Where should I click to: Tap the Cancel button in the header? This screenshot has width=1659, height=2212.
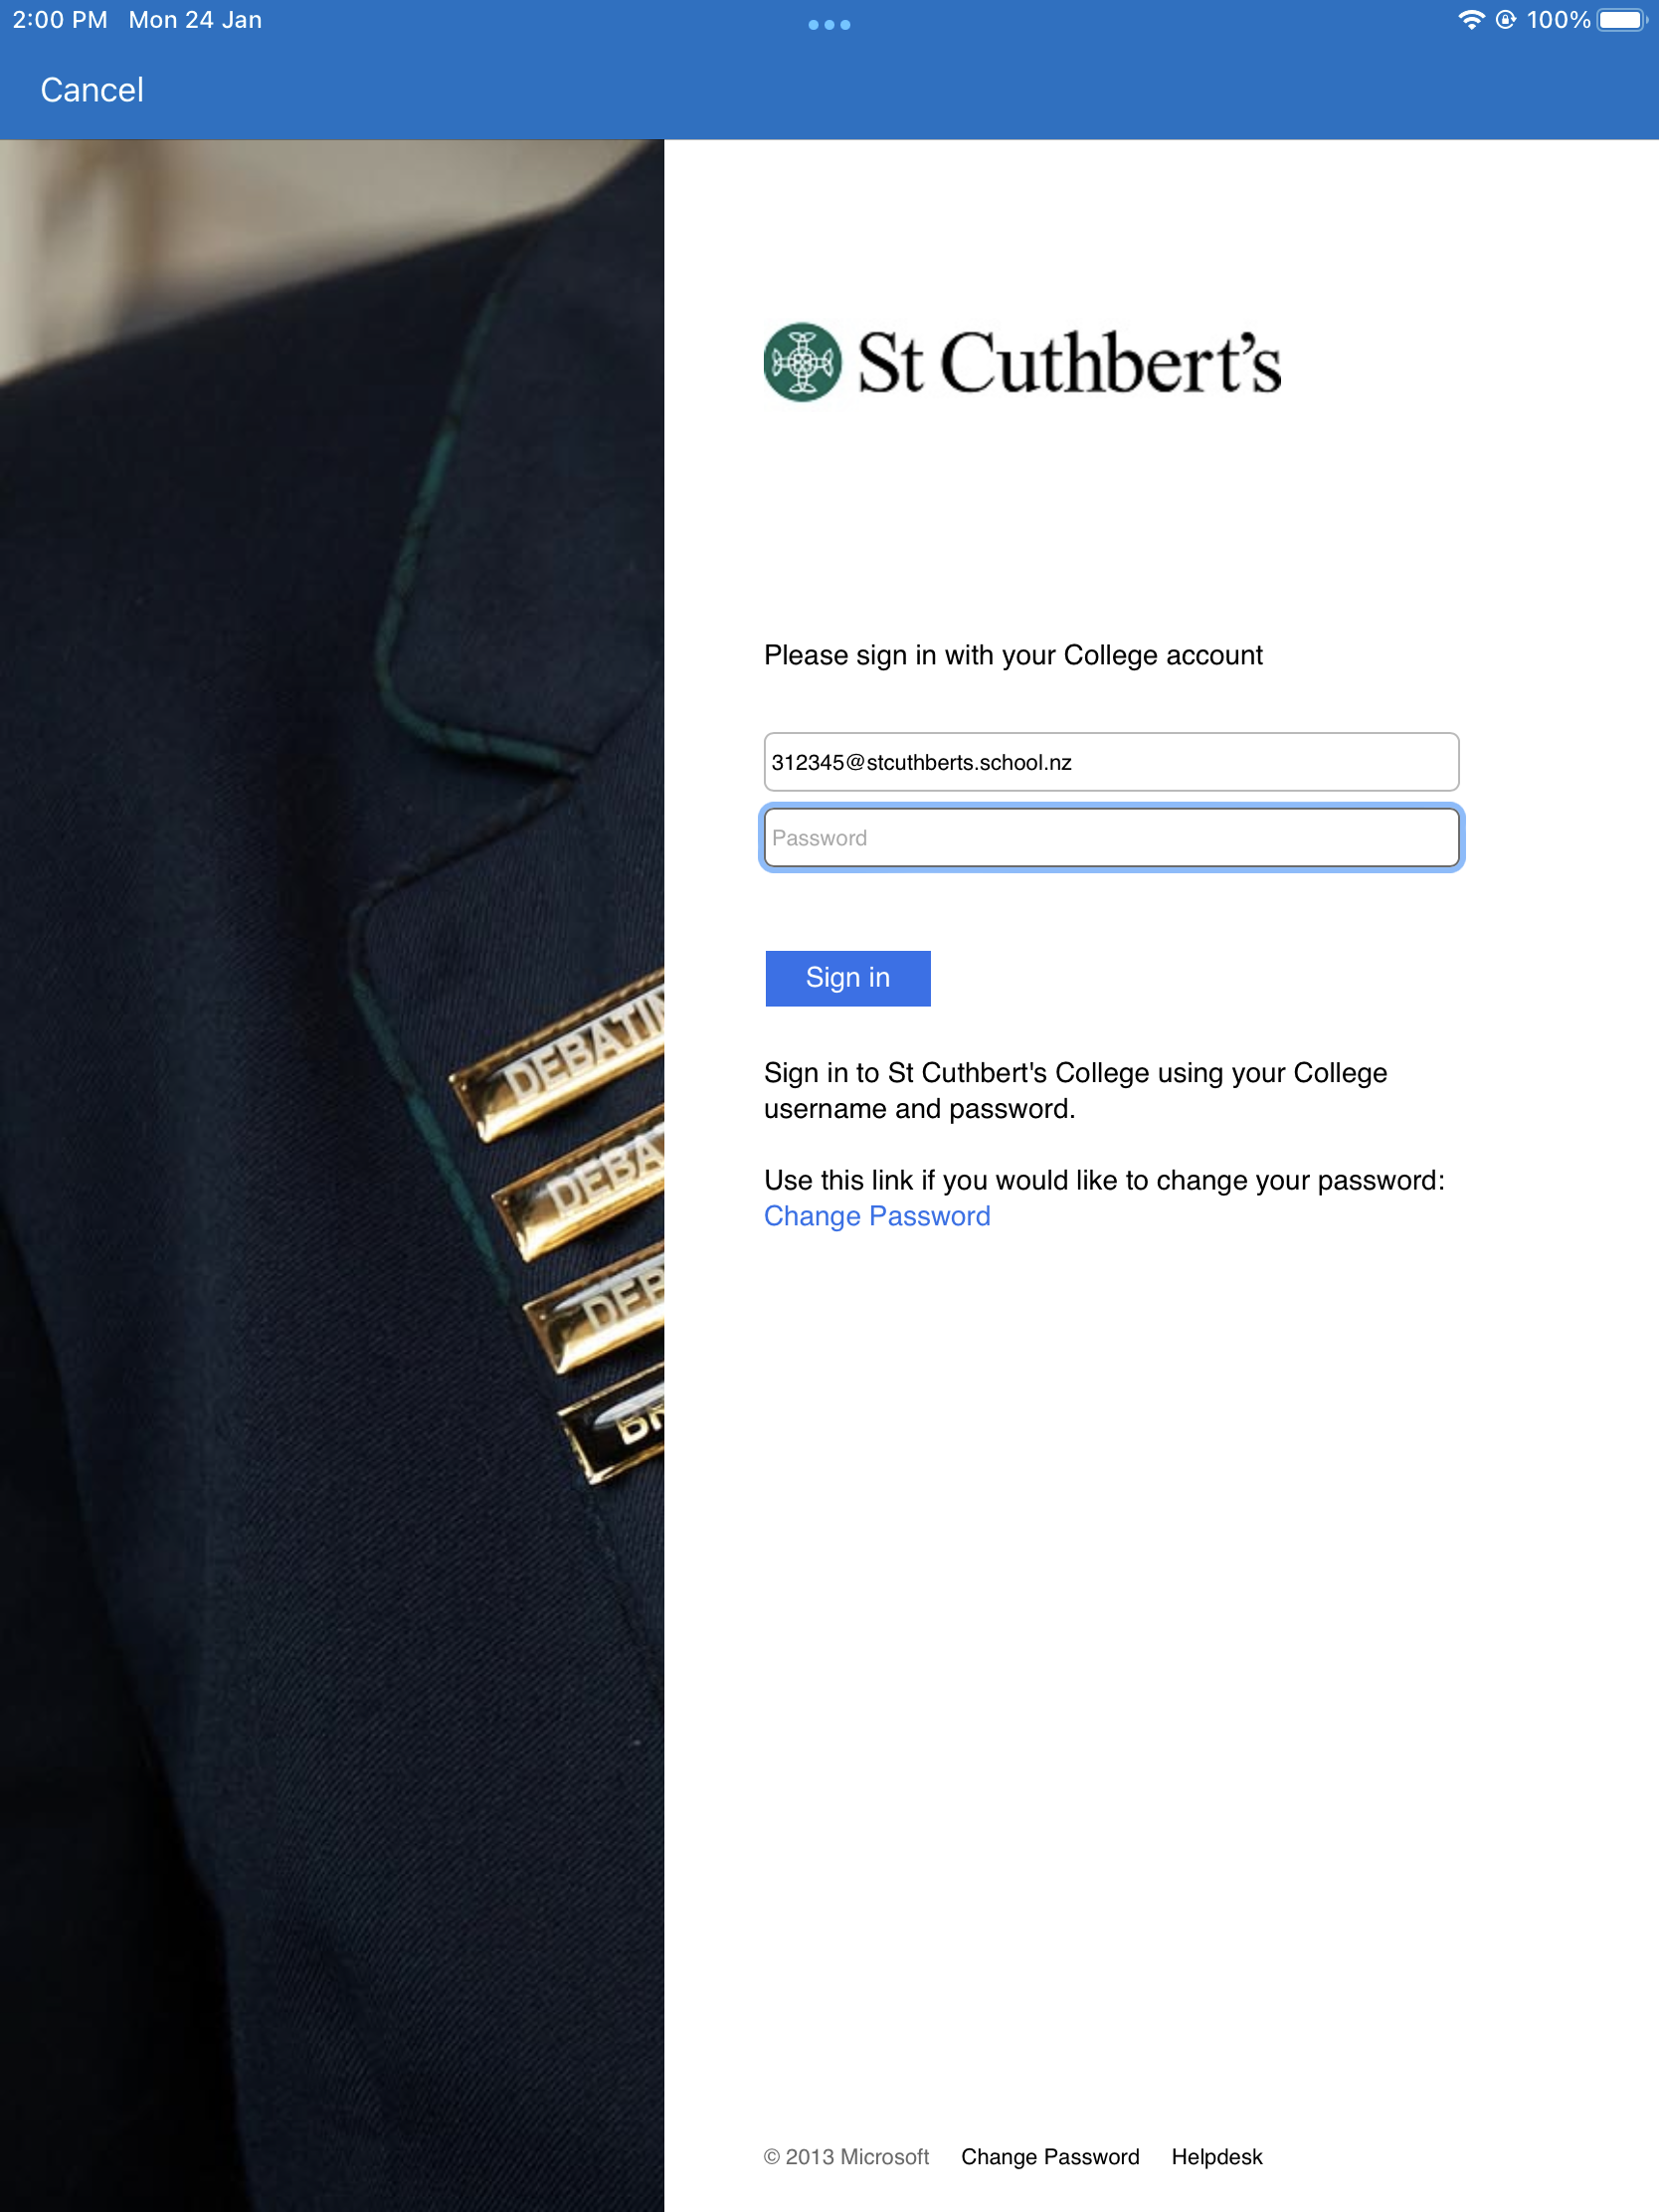coord(92,90)
